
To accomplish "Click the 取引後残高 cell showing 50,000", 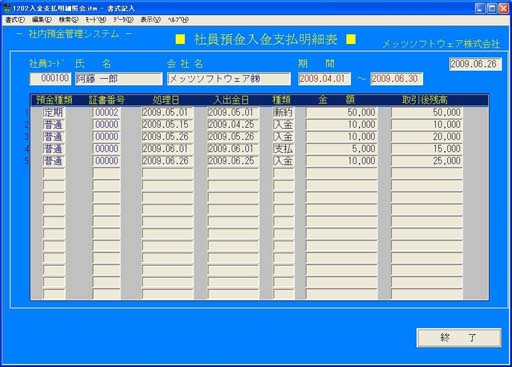I will coord(427,112).
